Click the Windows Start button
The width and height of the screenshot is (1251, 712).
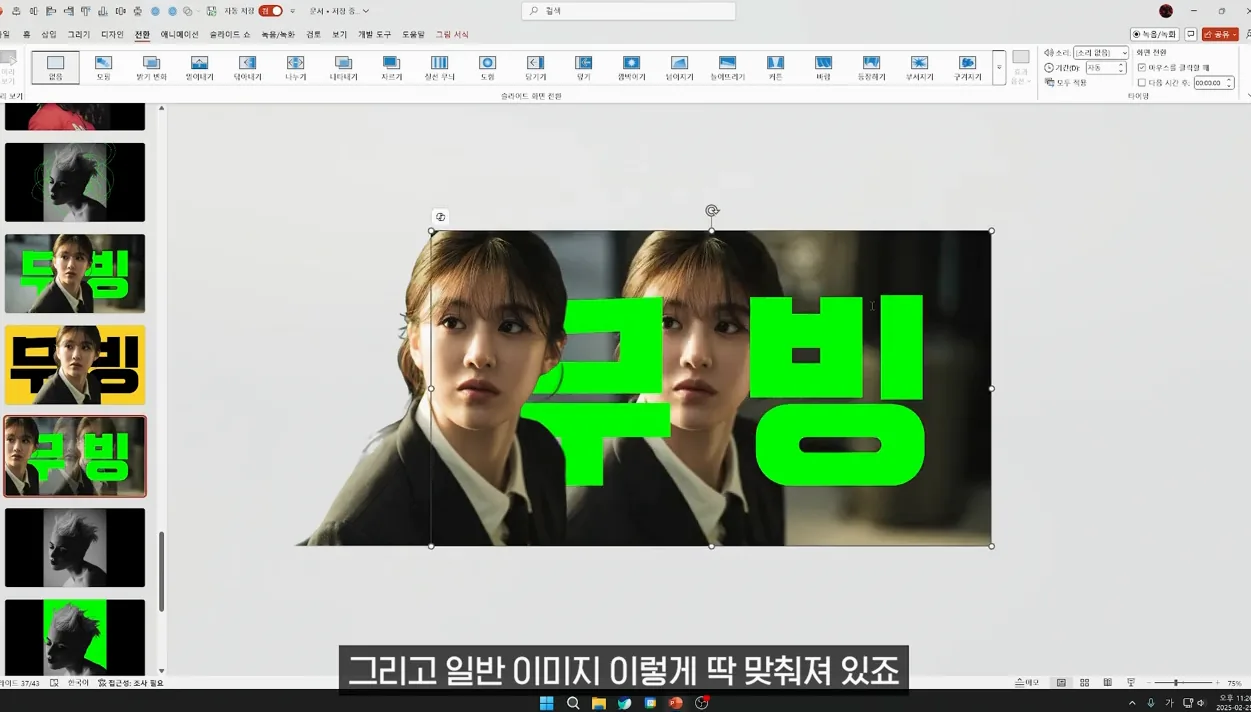pyautogui.click(x=546, y=703)
